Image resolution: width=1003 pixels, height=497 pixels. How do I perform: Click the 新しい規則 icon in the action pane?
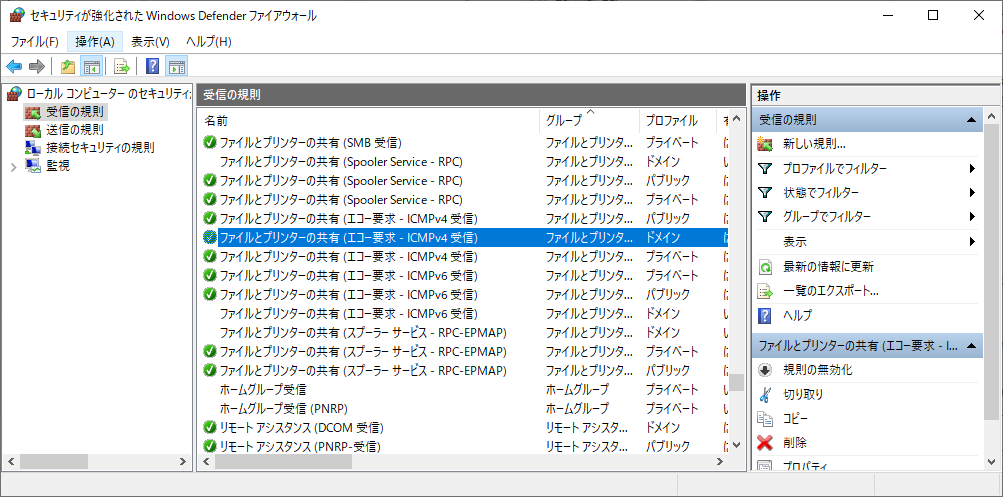[764, 144]
